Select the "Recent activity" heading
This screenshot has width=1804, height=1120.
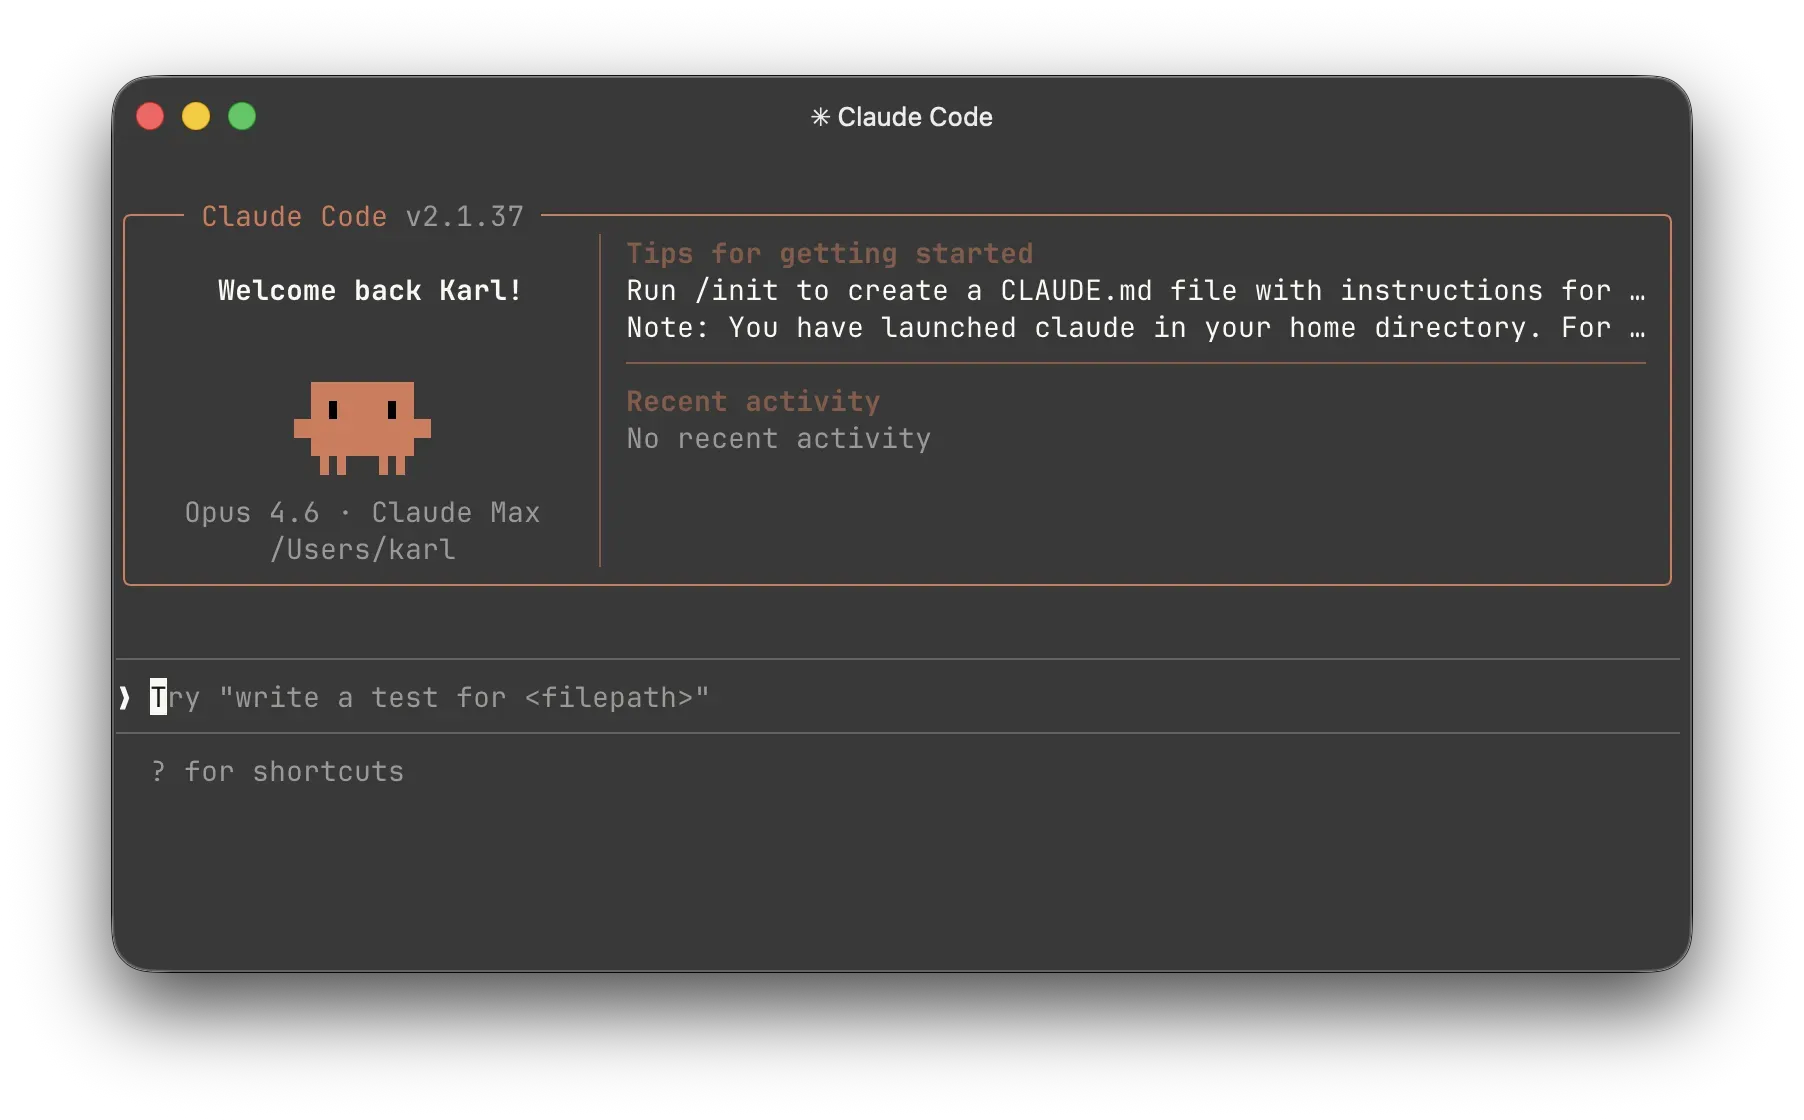click(753, 402)
